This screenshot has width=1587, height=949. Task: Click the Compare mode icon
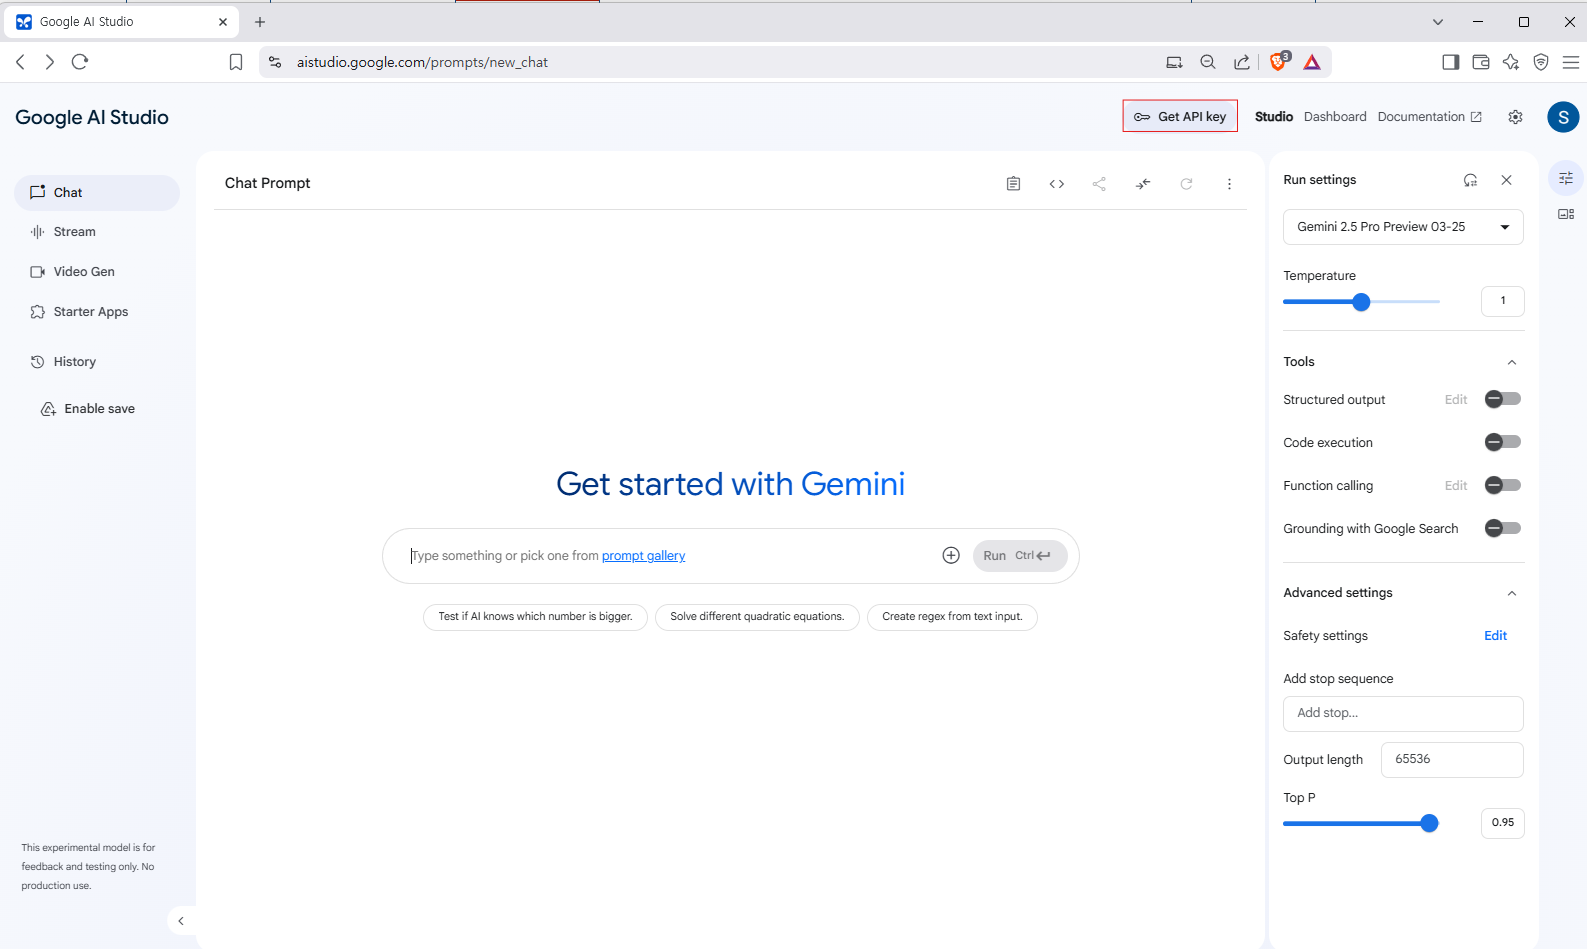(x=1143, y=184)
